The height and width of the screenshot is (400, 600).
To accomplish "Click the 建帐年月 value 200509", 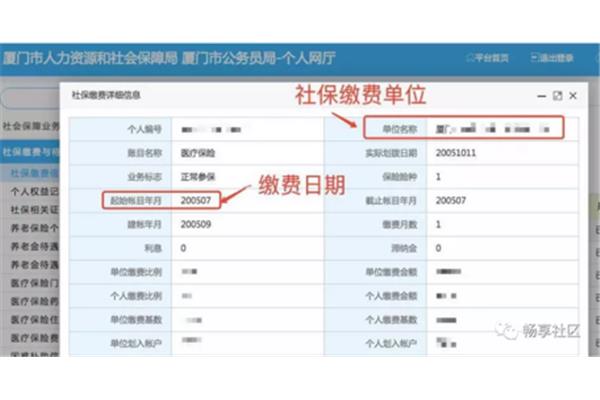I will tap(196, 224).
